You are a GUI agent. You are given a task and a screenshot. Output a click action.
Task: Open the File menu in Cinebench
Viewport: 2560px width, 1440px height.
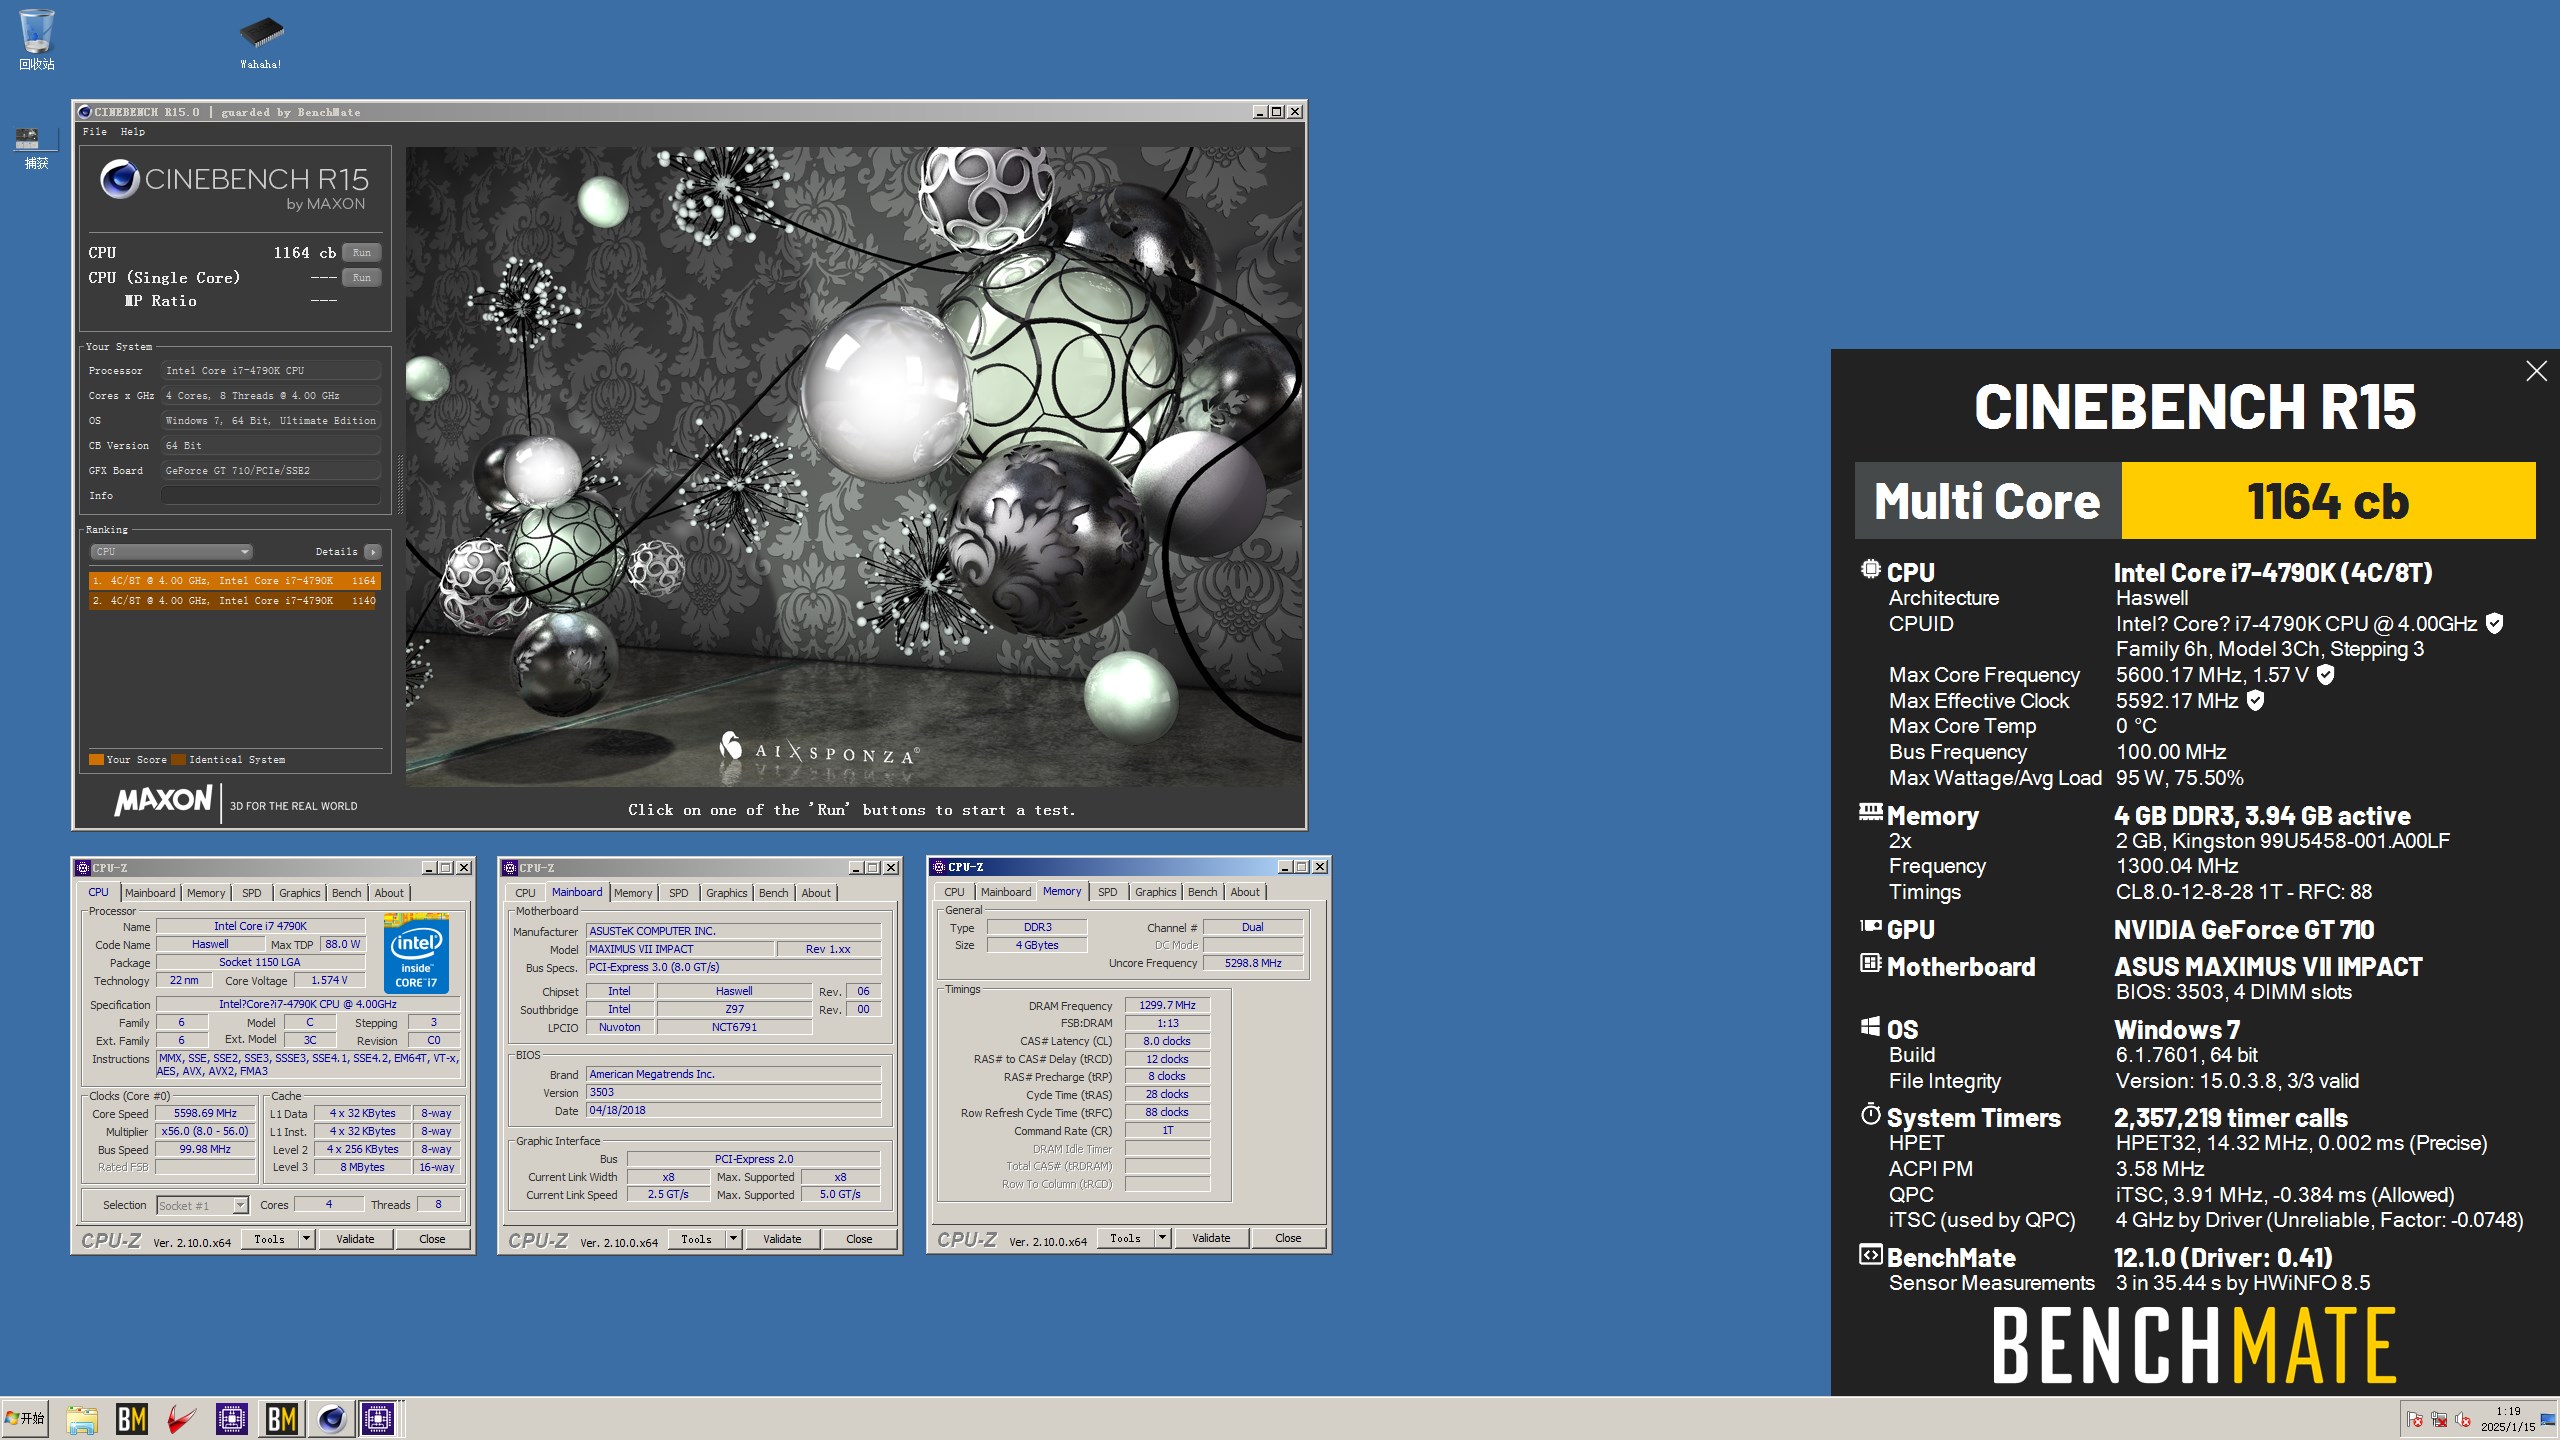[95, 132]
